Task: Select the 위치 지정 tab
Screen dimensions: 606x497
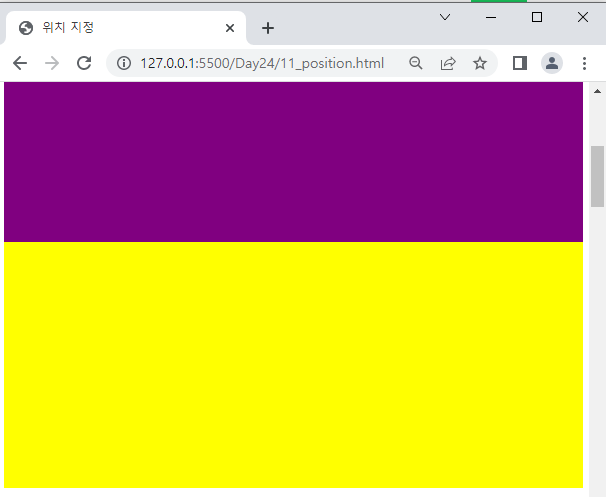Action: (x=126, y=28)
